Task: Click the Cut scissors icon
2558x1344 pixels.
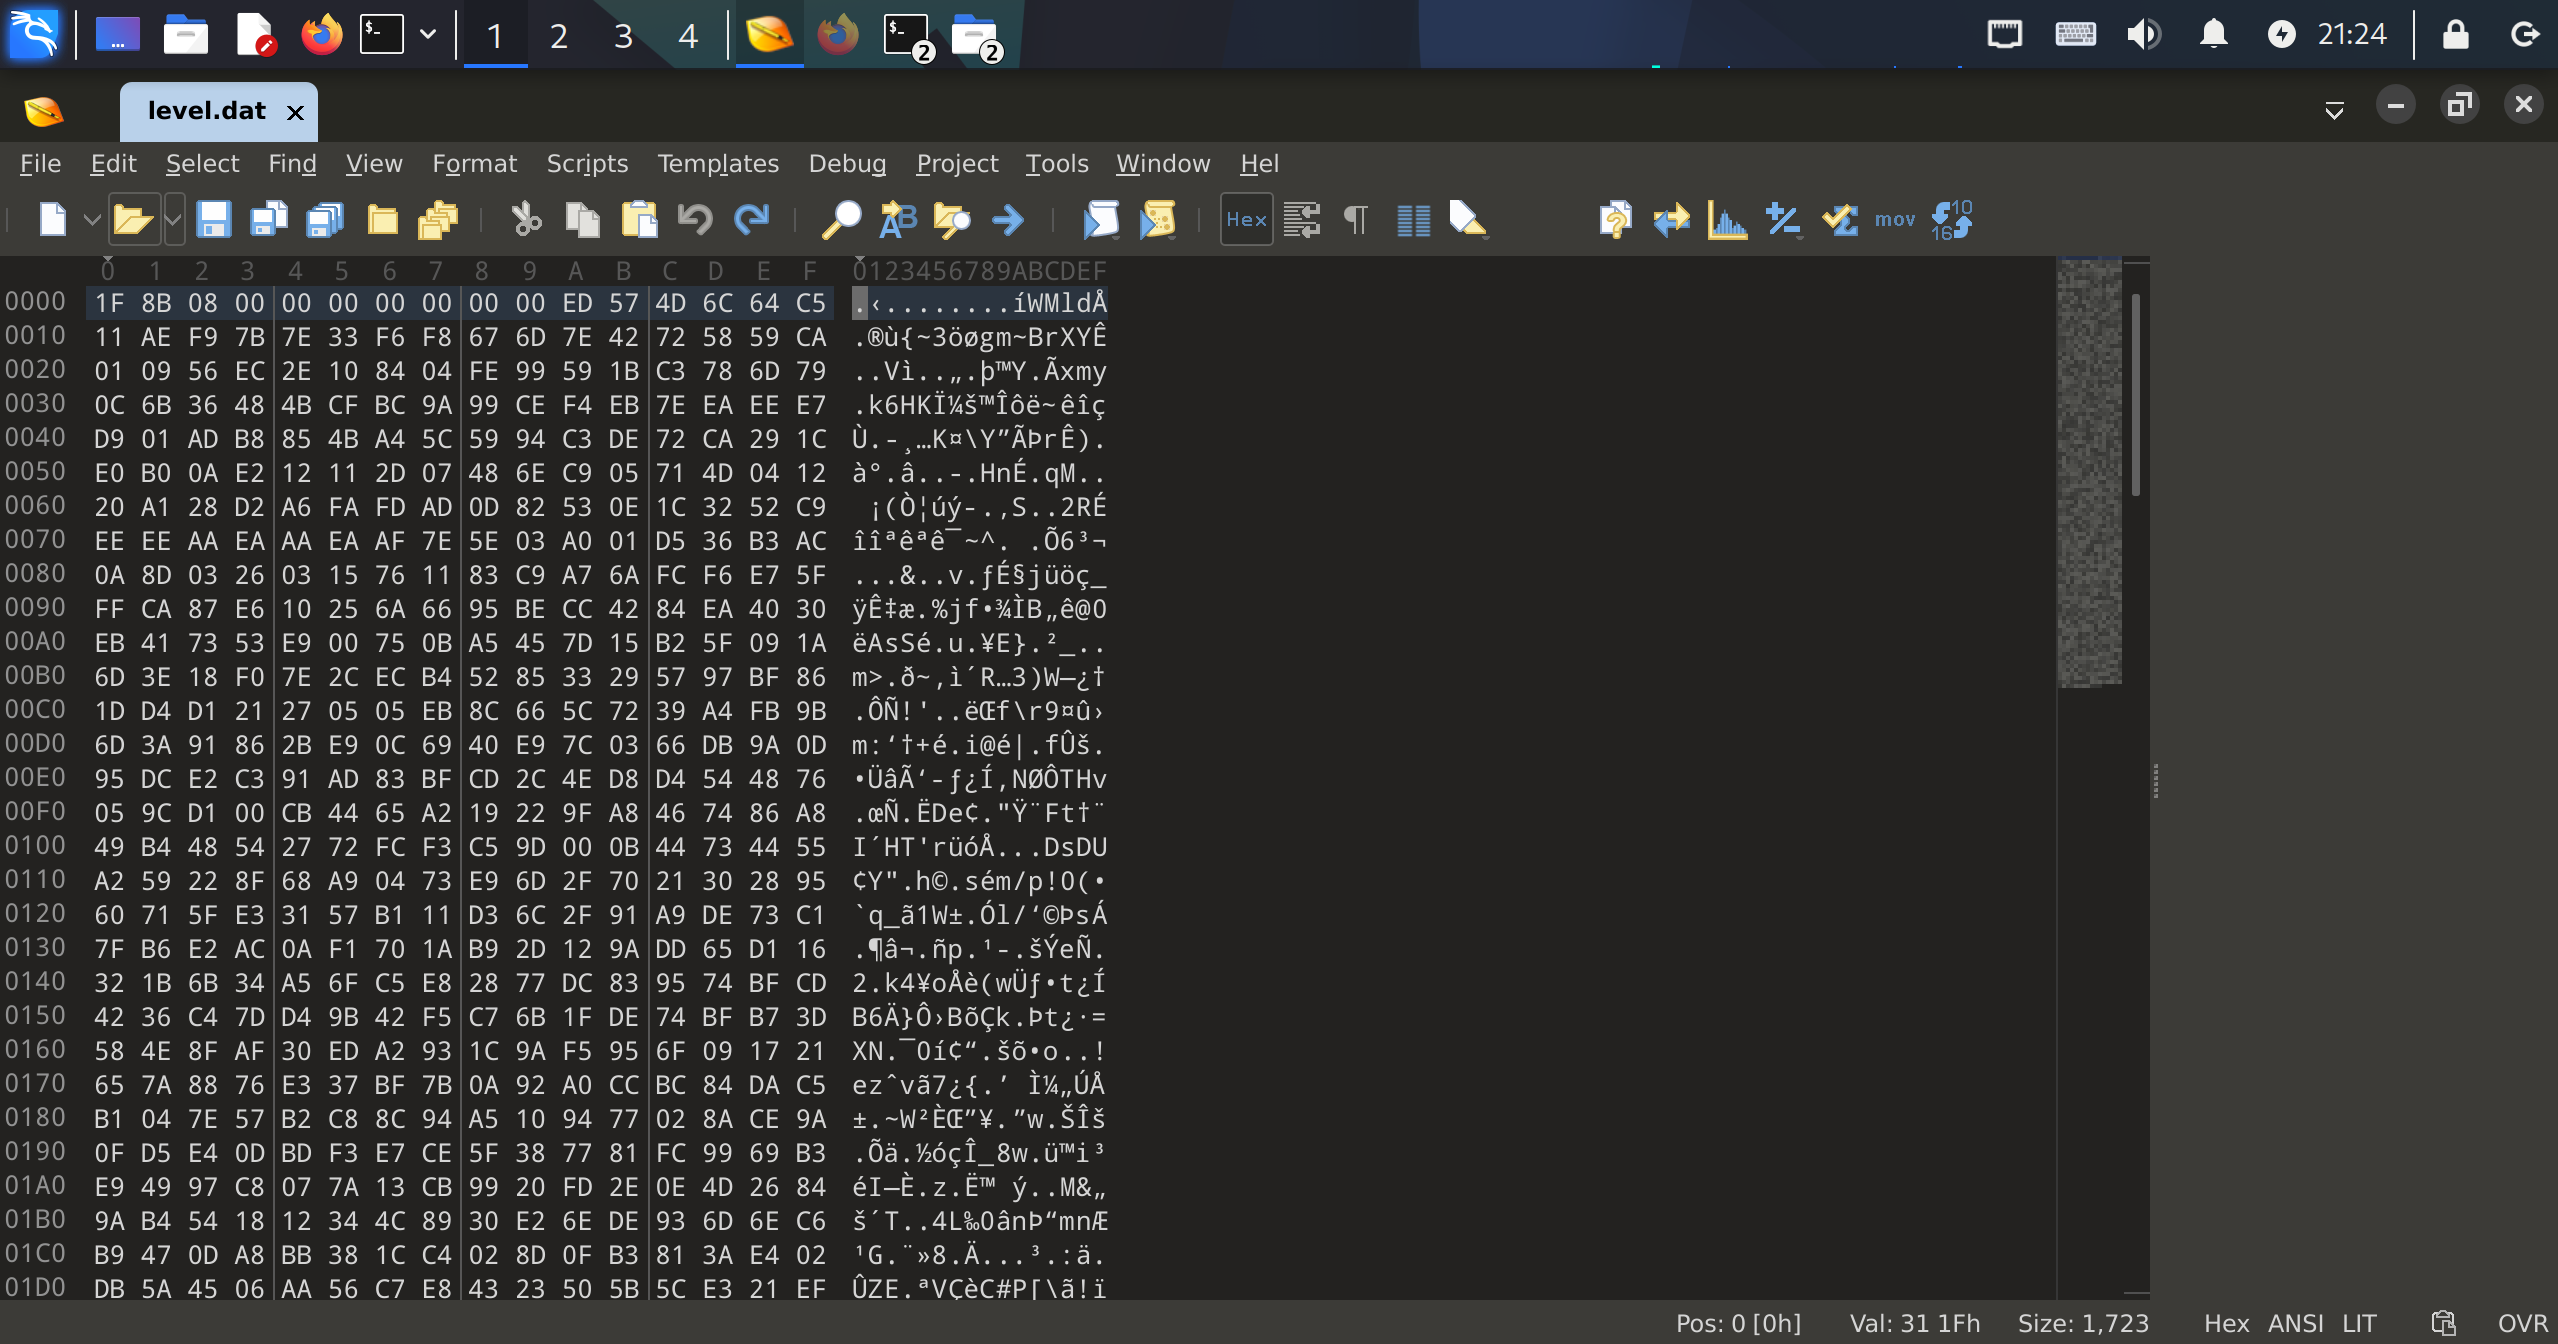Action: tap(526, 220)
